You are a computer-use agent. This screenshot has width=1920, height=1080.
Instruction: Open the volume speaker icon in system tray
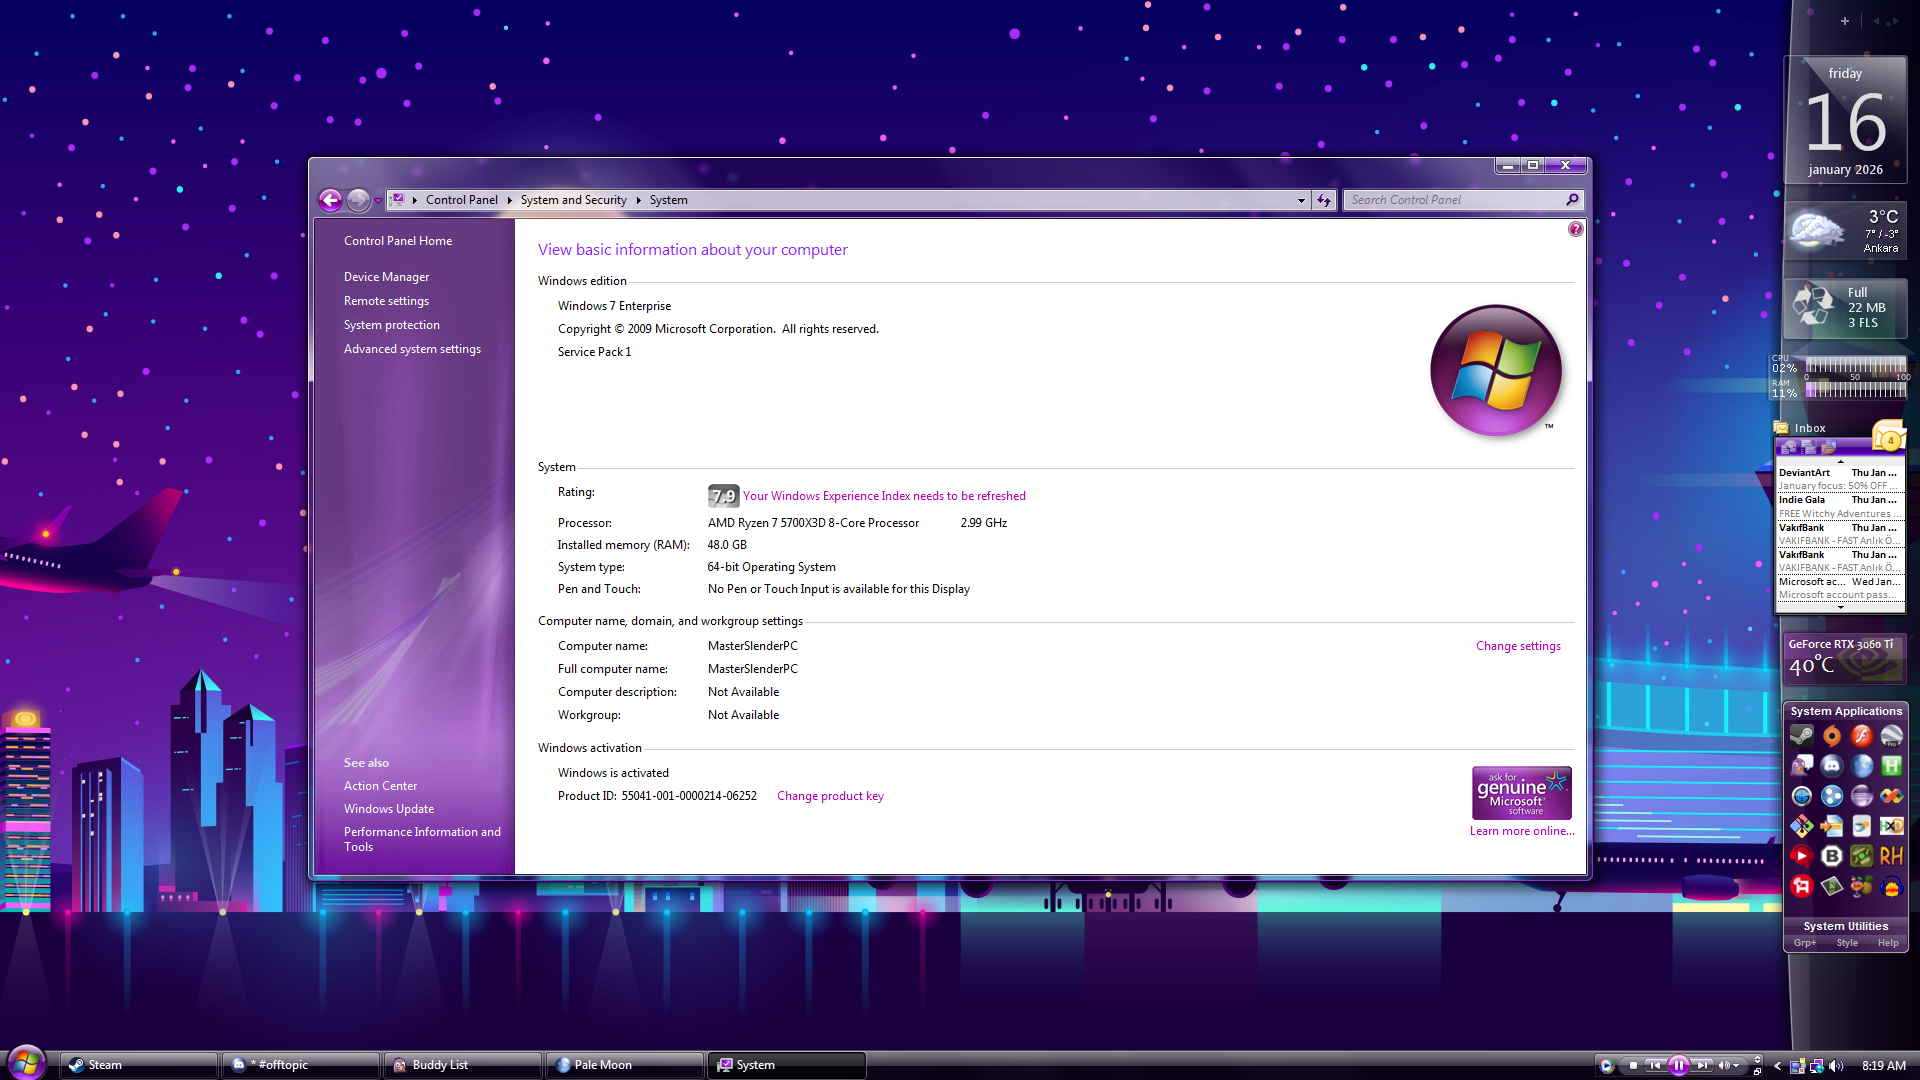click(1836, 1066)
